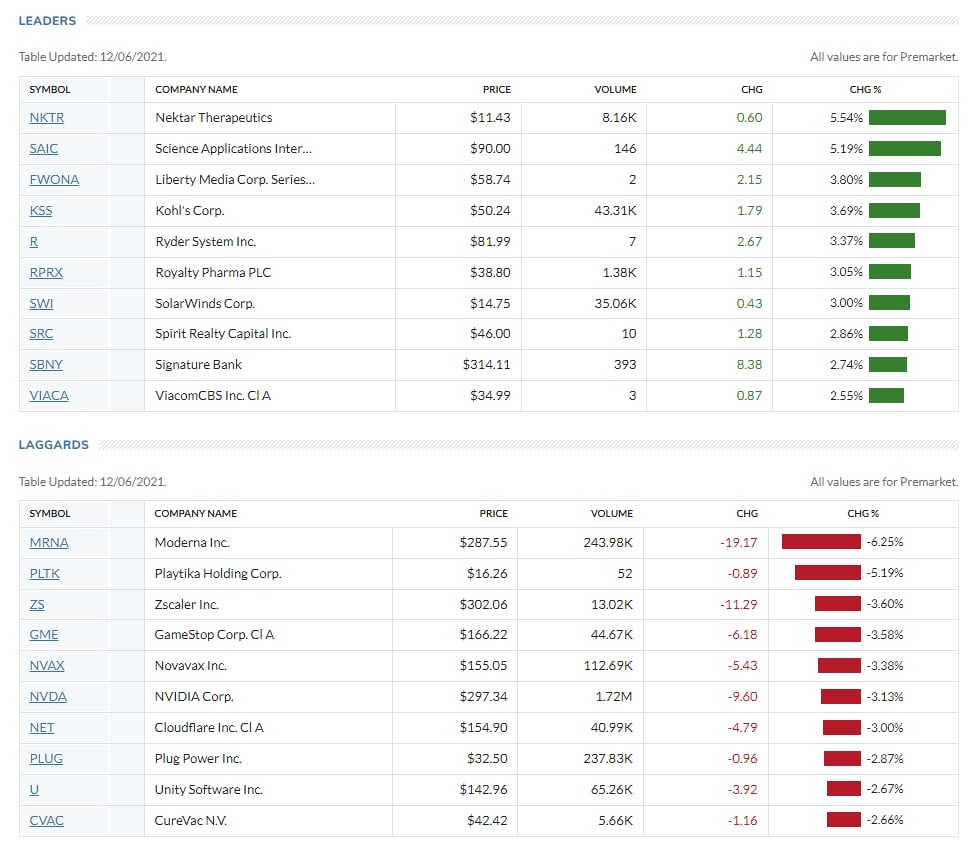Select the Plug Power Inc. company name

tap(198, 759)
